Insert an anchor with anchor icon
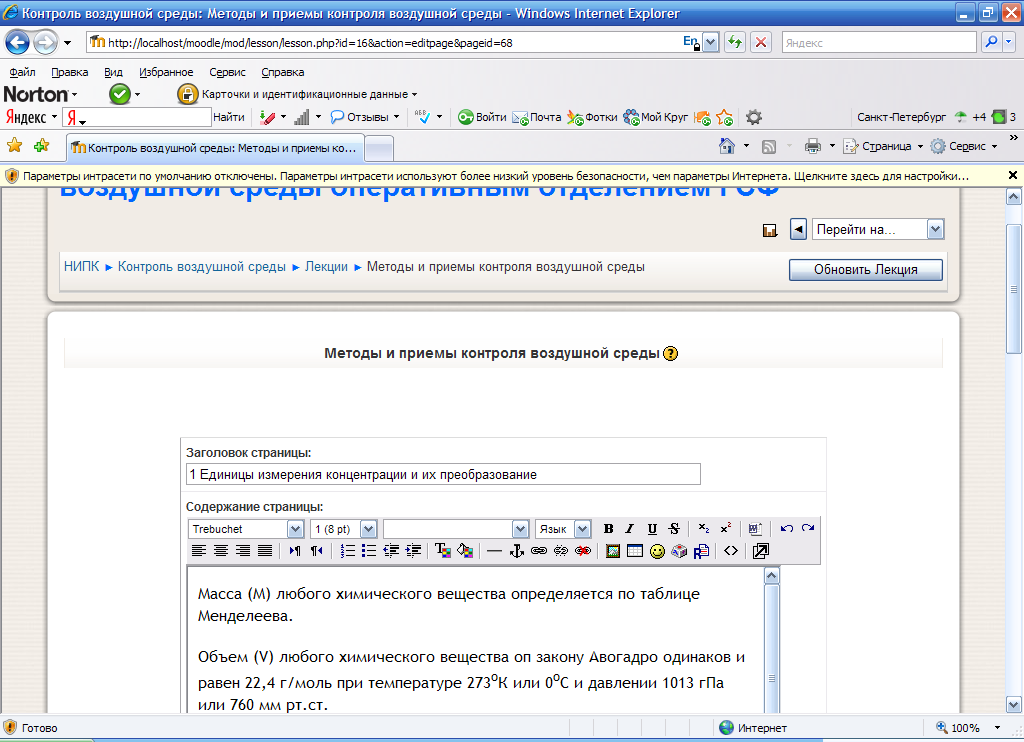Viewport: 1024px width, 742px height. 517,551
